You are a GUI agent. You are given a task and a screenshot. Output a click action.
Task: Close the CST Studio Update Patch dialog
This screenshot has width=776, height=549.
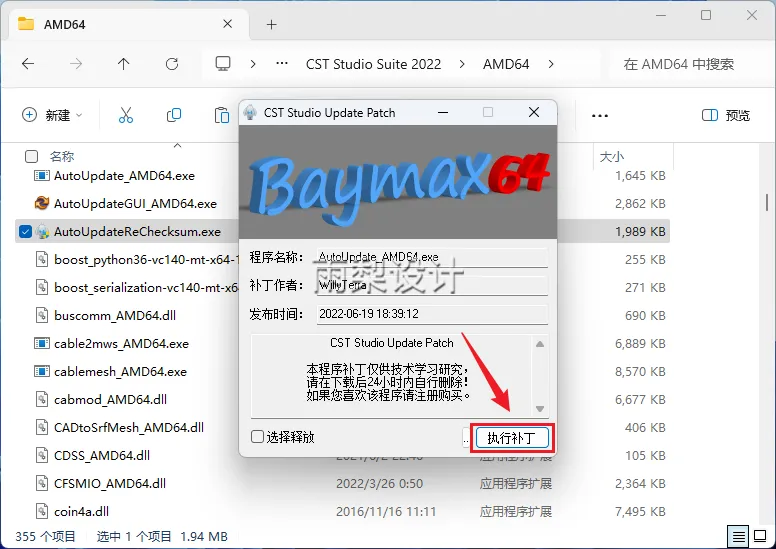point(534,112)
